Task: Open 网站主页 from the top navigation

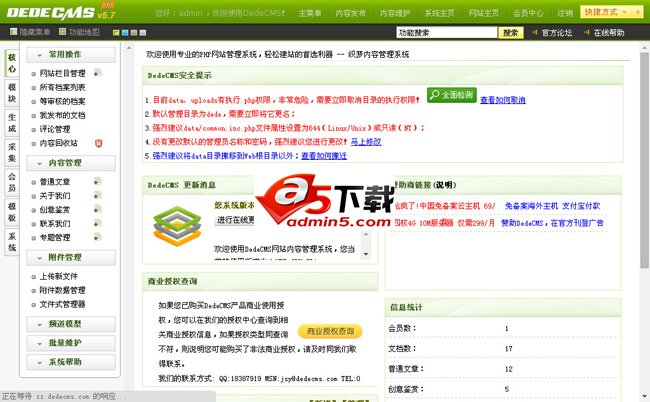Action: pyautogui.click(x=484, y=13)
